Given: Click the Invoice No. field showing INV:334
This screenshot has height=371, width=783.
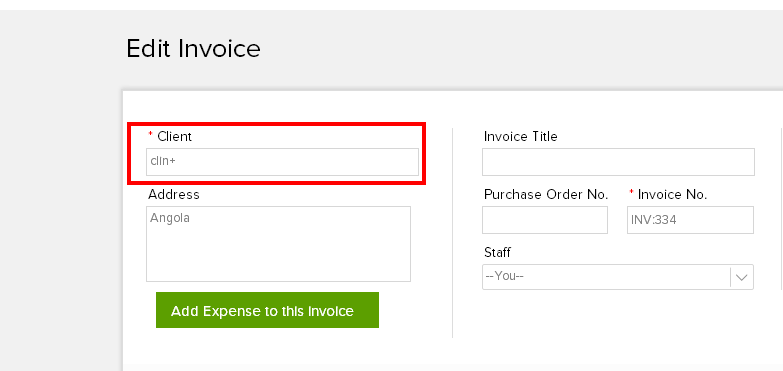Looking at the screenshot, I should point(690,220).
